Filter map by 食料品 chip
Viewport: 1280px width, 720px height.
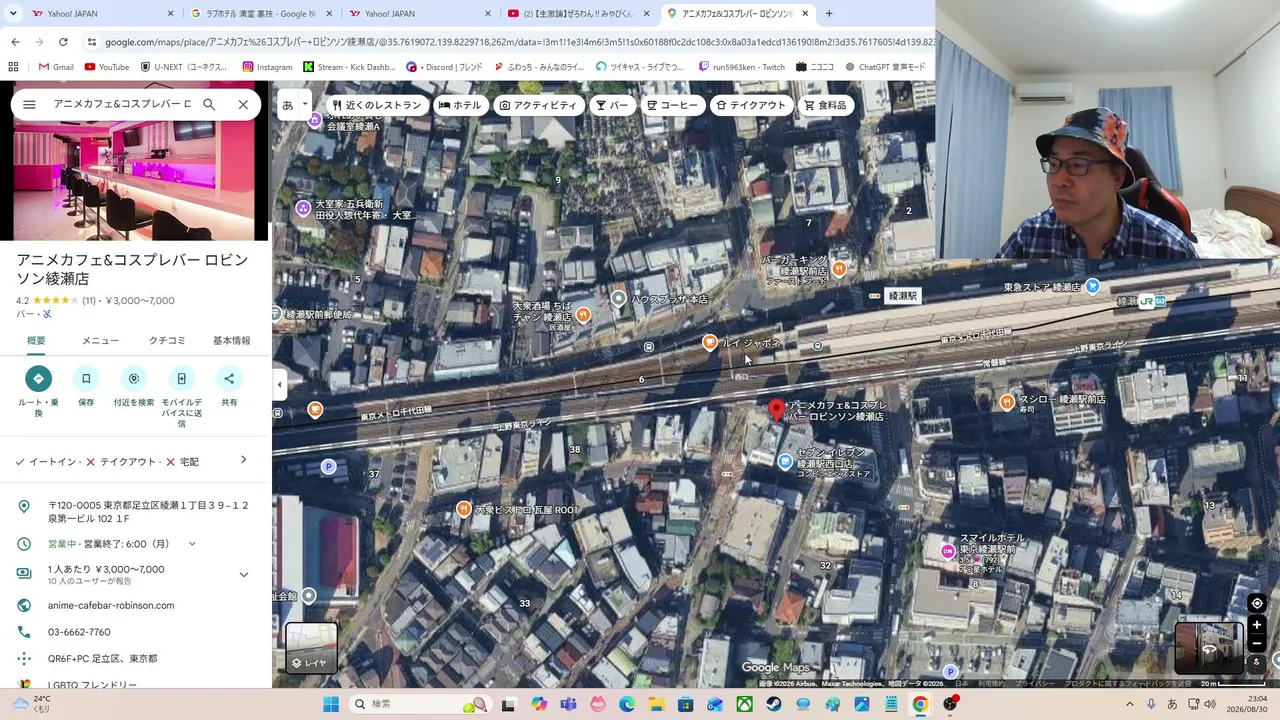826,105
